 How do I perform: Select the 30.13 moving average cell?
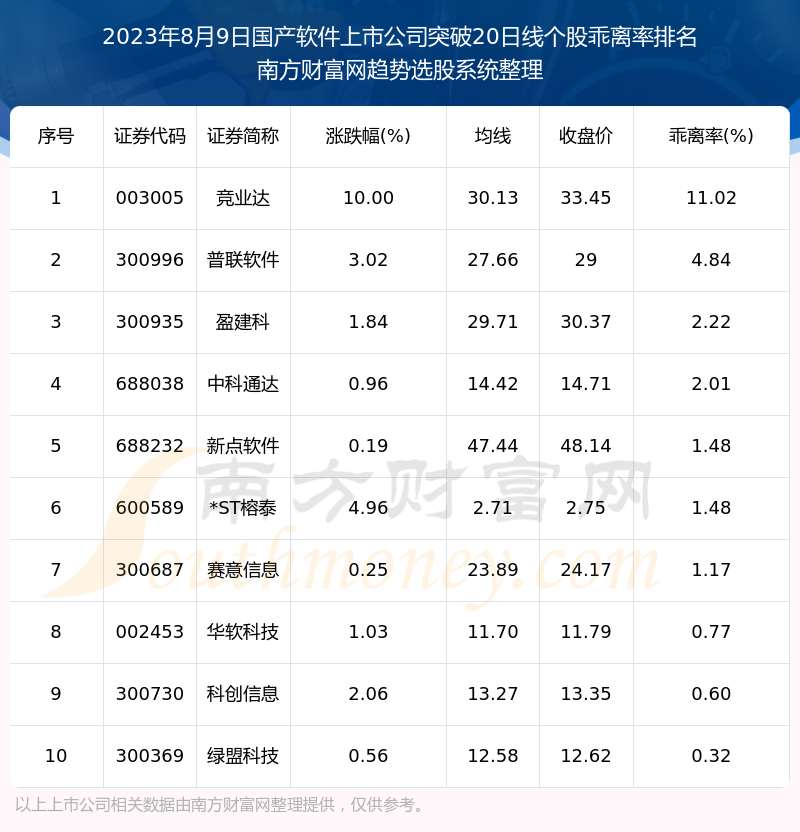[x=493, y=198]
